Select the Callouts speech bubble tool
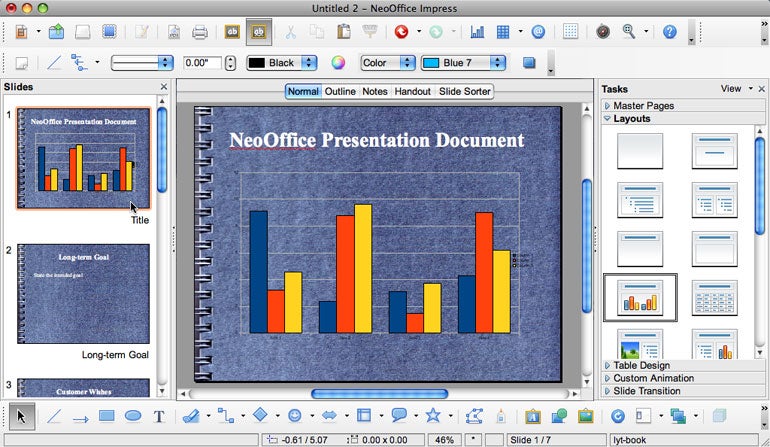The image size is (770, 447). 399,416
